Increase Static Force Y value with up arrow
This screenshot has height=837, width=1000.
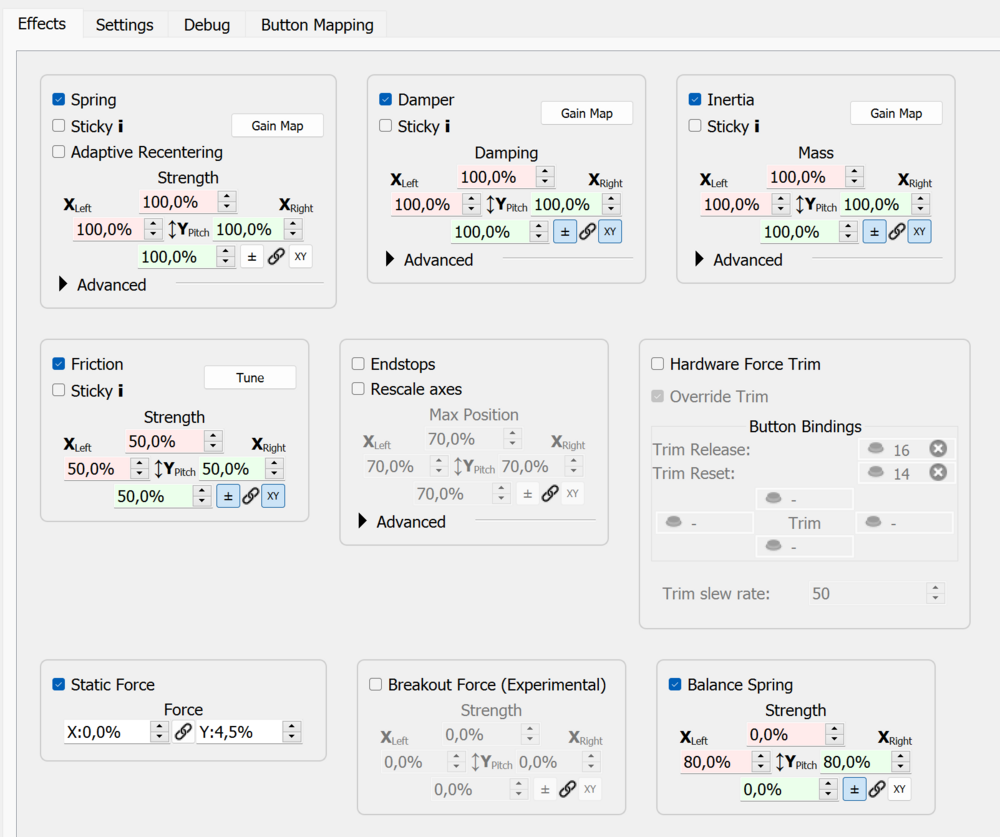click(x=291, y=727)
